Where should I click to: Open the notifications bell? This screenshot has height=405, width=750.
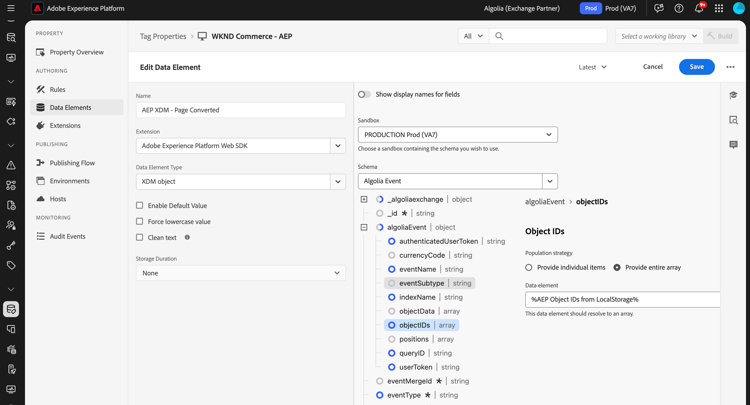point(699,9)
